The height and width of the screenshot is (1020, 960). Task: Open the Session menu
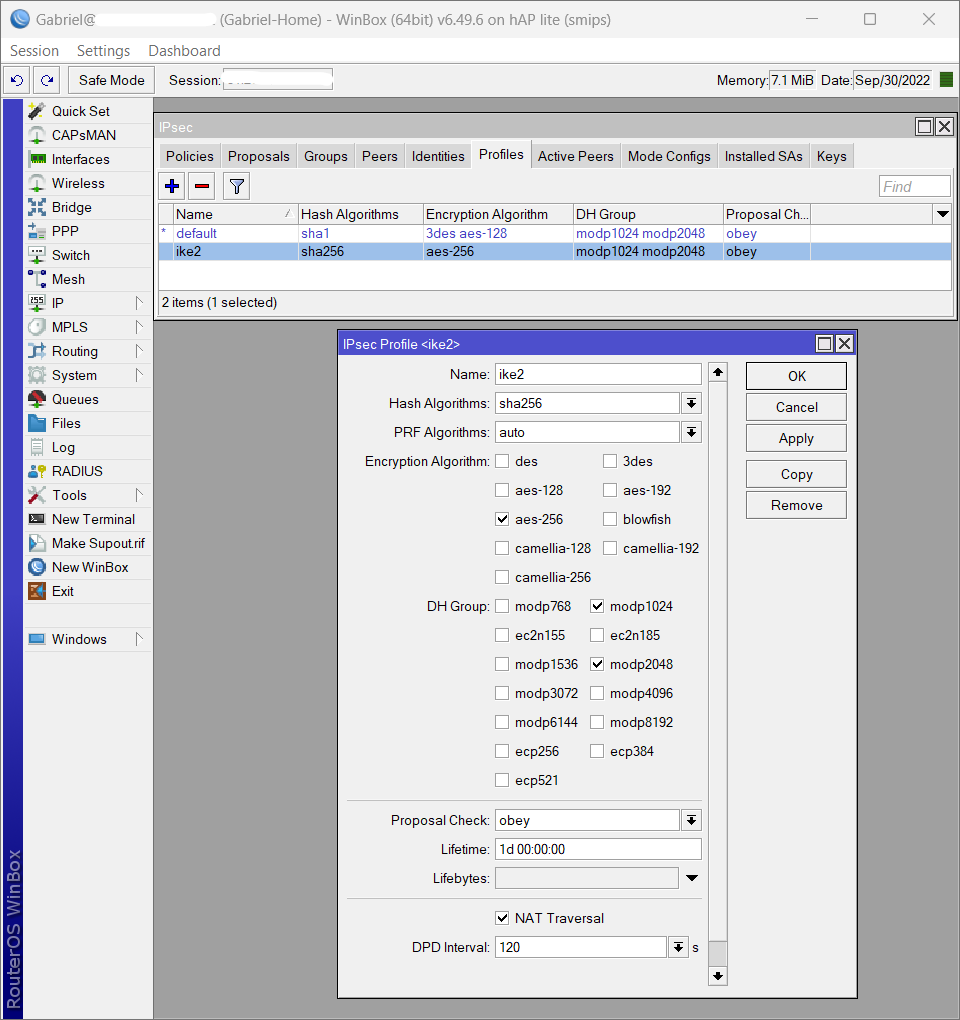click(34, 50)
